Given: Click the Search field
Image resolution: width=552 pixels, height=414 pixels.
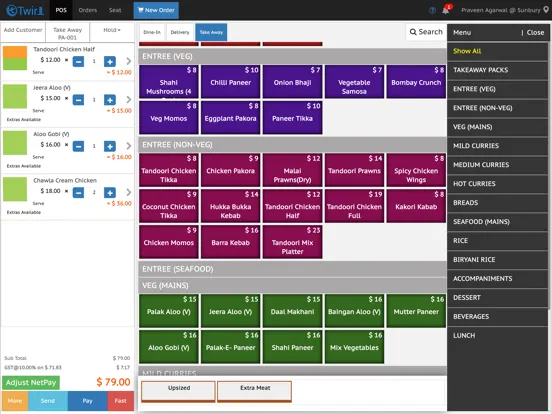Looking at the screenshot, I should pyautogui.click(x=426, y=32).
